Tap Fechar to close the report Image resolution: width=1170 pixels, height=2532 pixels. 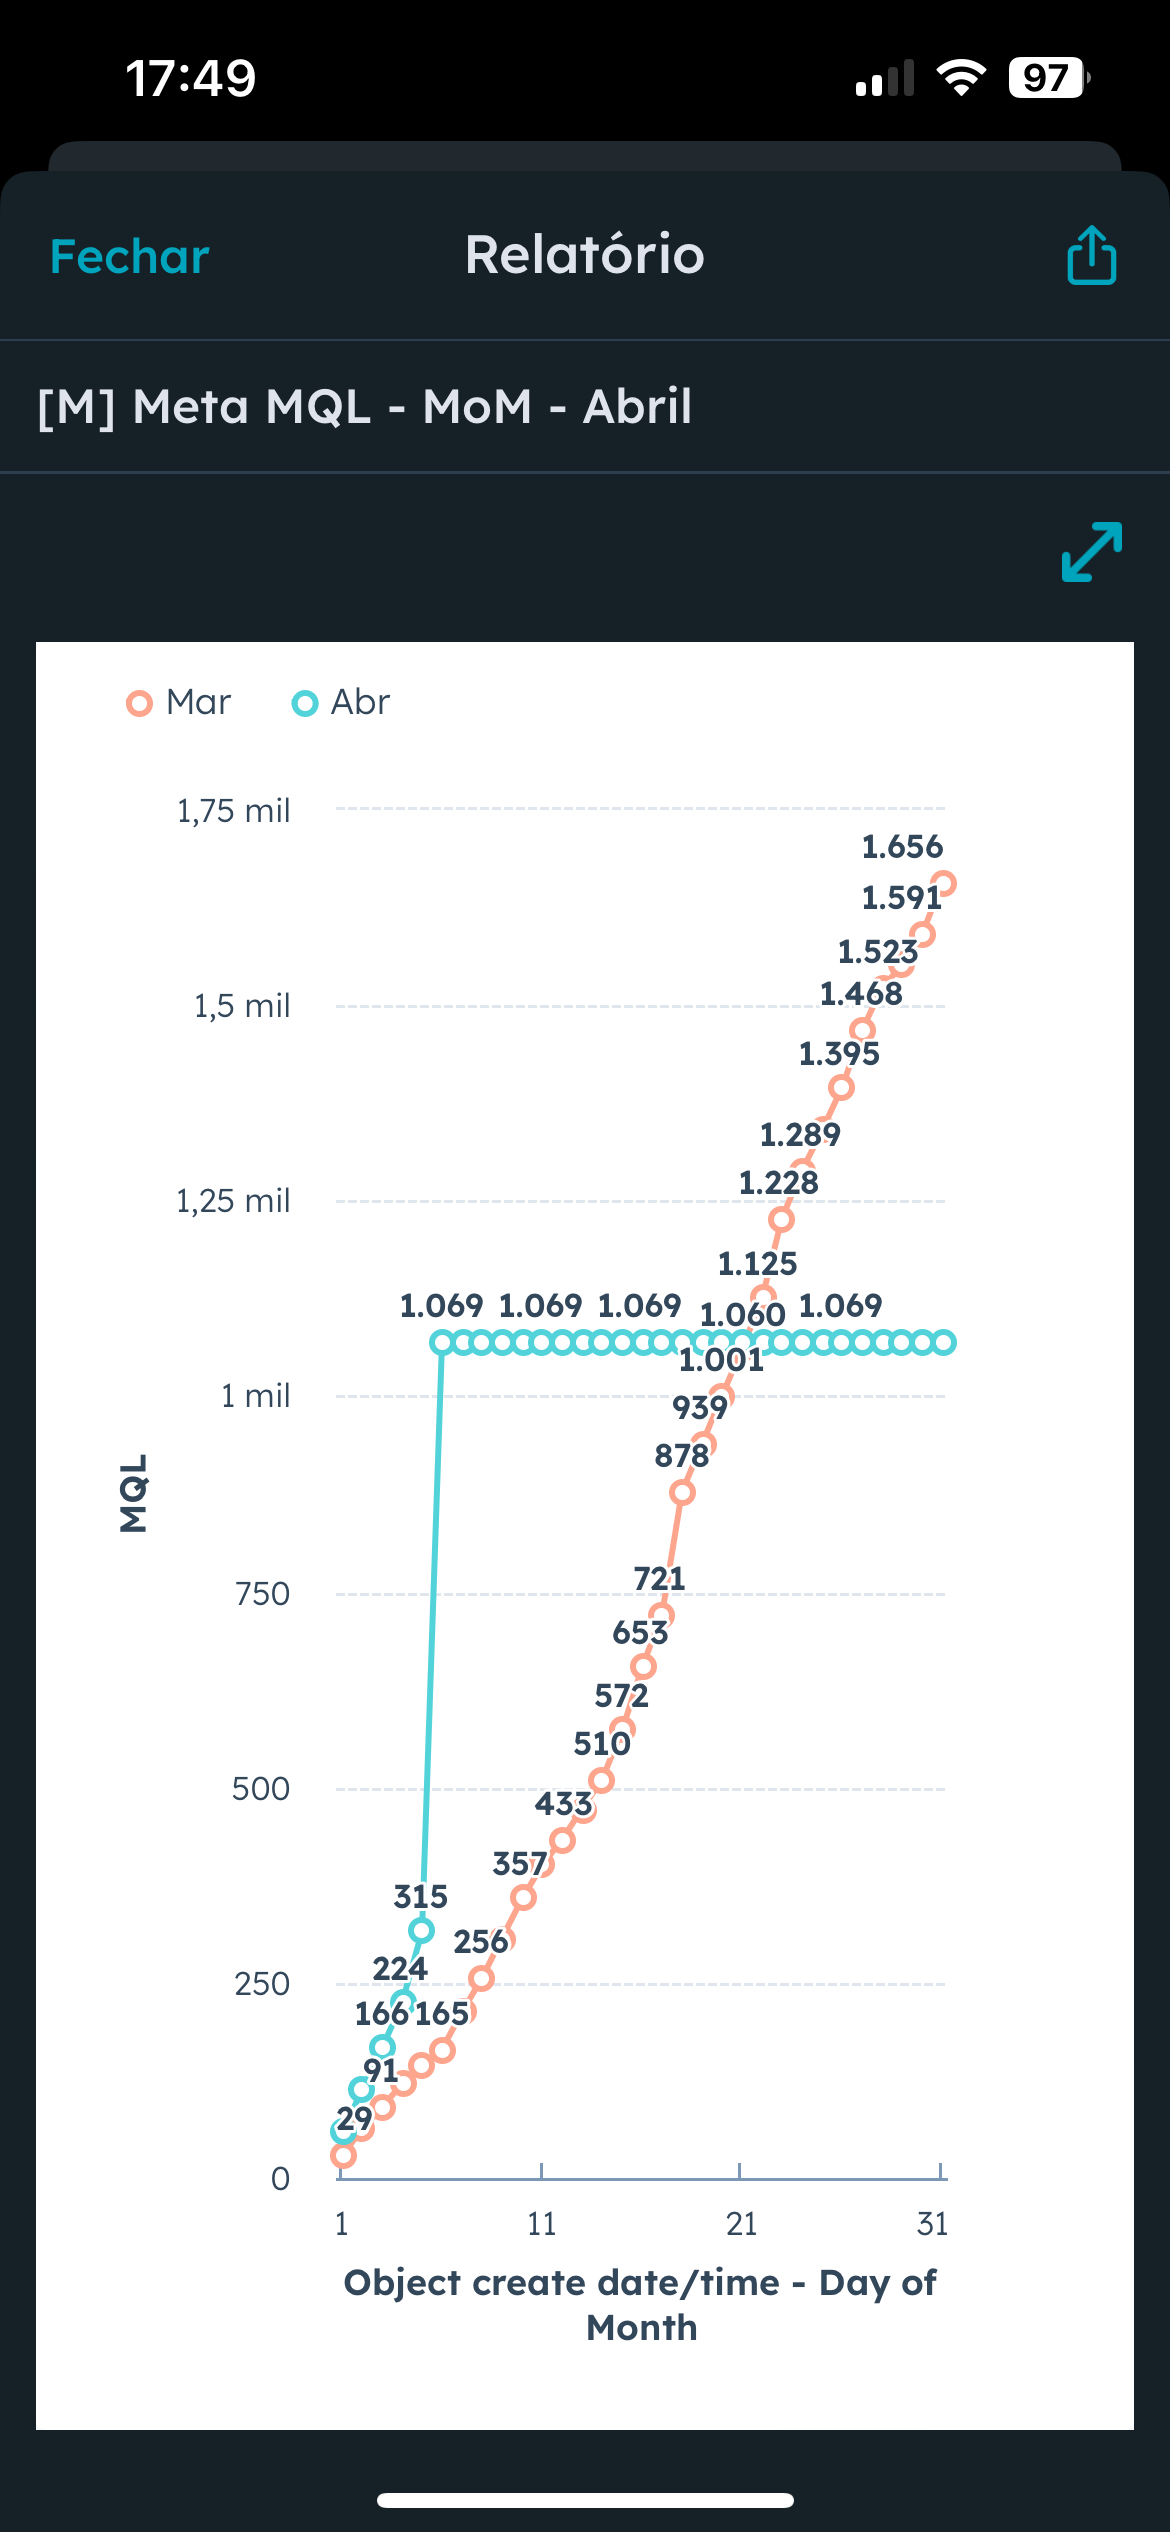[130, 257]
